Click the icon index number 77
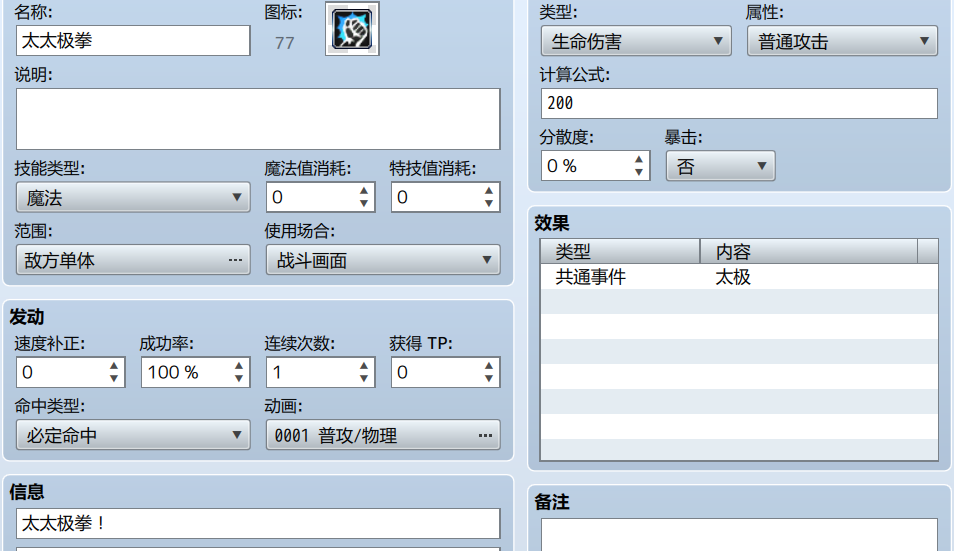The width and height of the screenshot is (954, 551). (x=285, y=43)
